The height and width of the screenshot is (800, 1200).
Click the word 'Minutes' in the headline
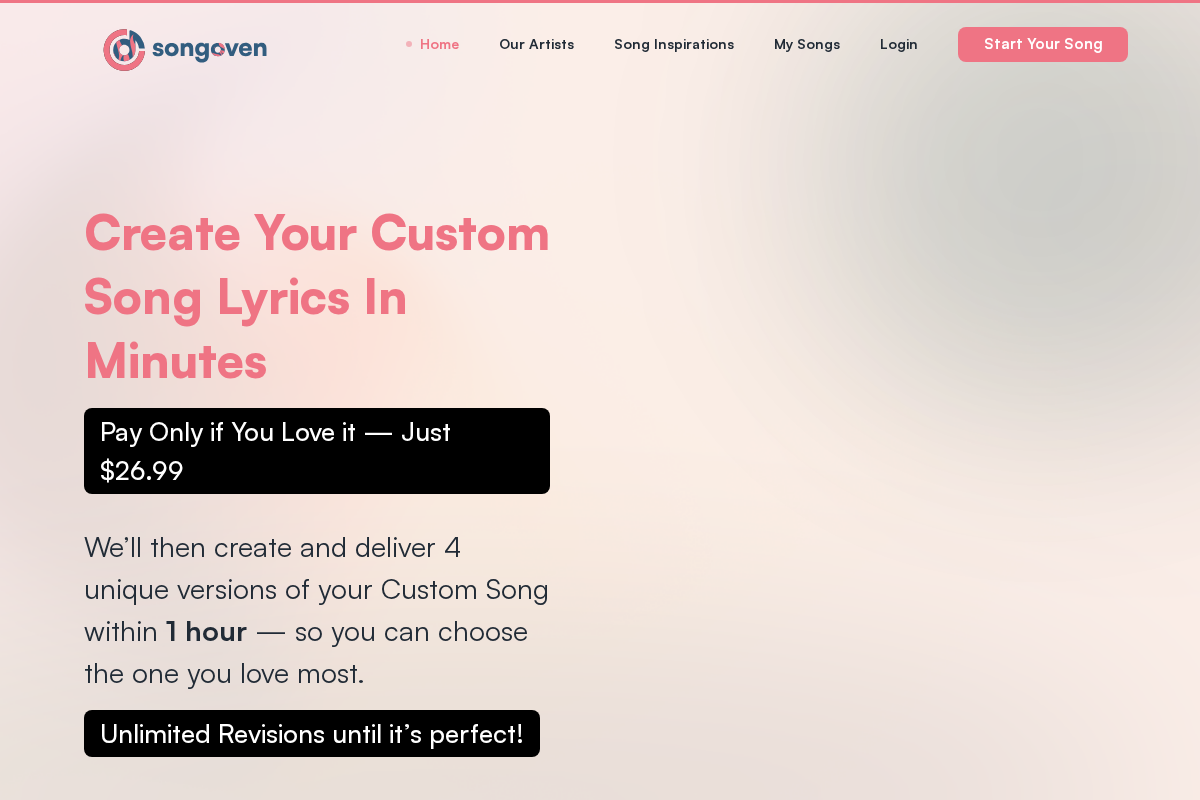coord(175,363)
